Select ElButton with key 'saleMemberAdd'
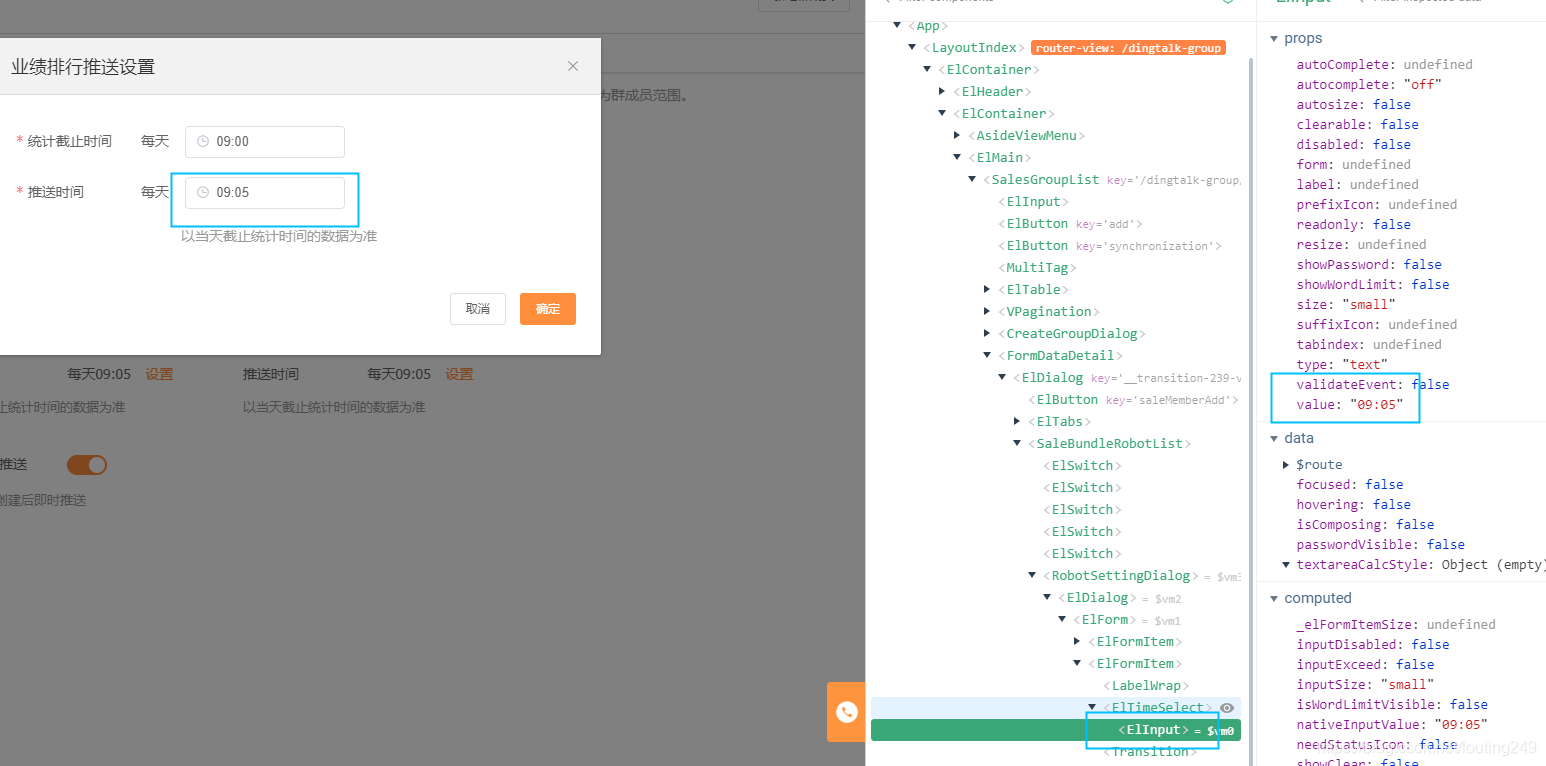Image resolution: width=1546 pixels, height=766 pixels. (x=1134, y=400)
